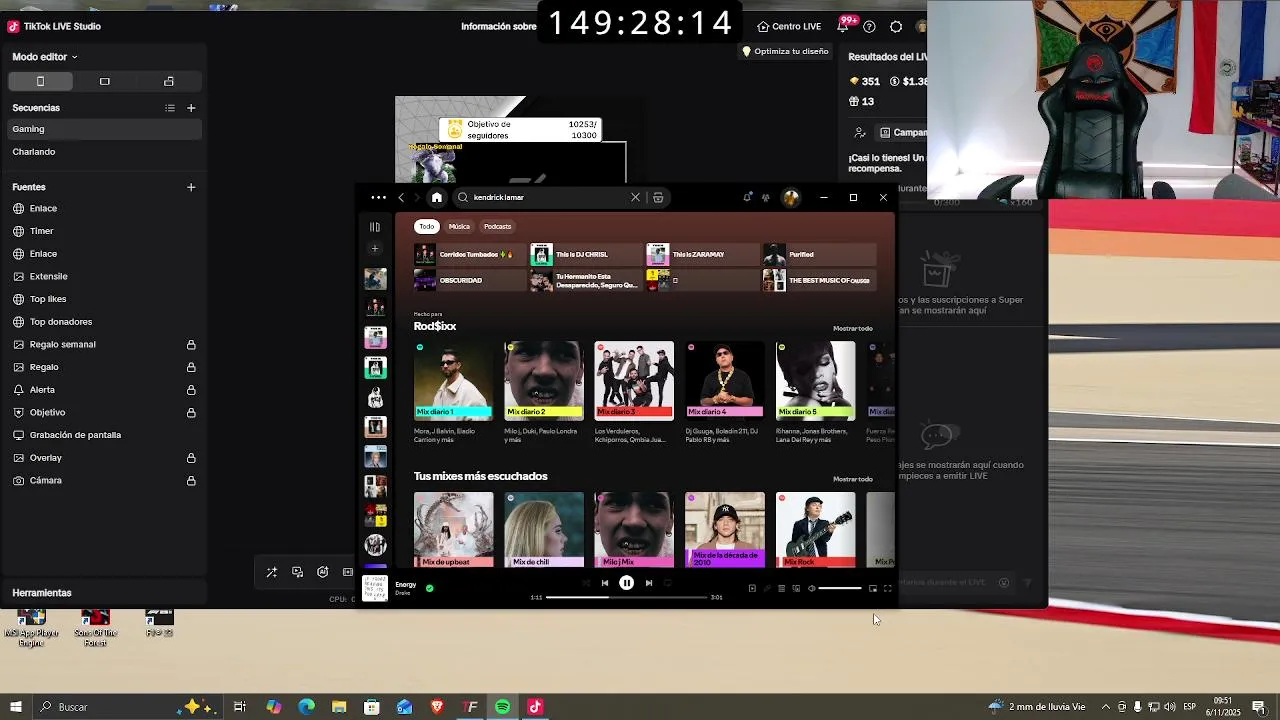Open the Mix Rock card
Viewport: 1280px width, 720px height.
[815, 529]
